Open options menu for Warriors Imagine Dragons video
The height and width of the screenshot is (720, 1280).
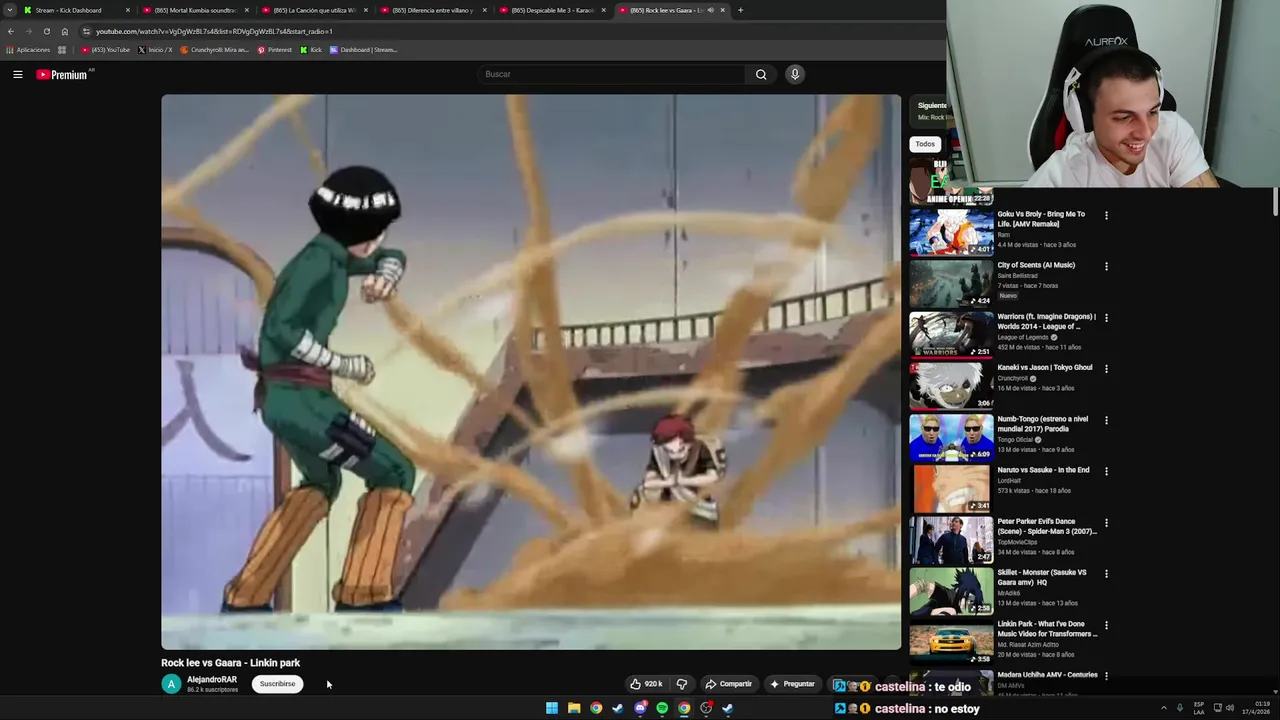[x=1106, y=318]
